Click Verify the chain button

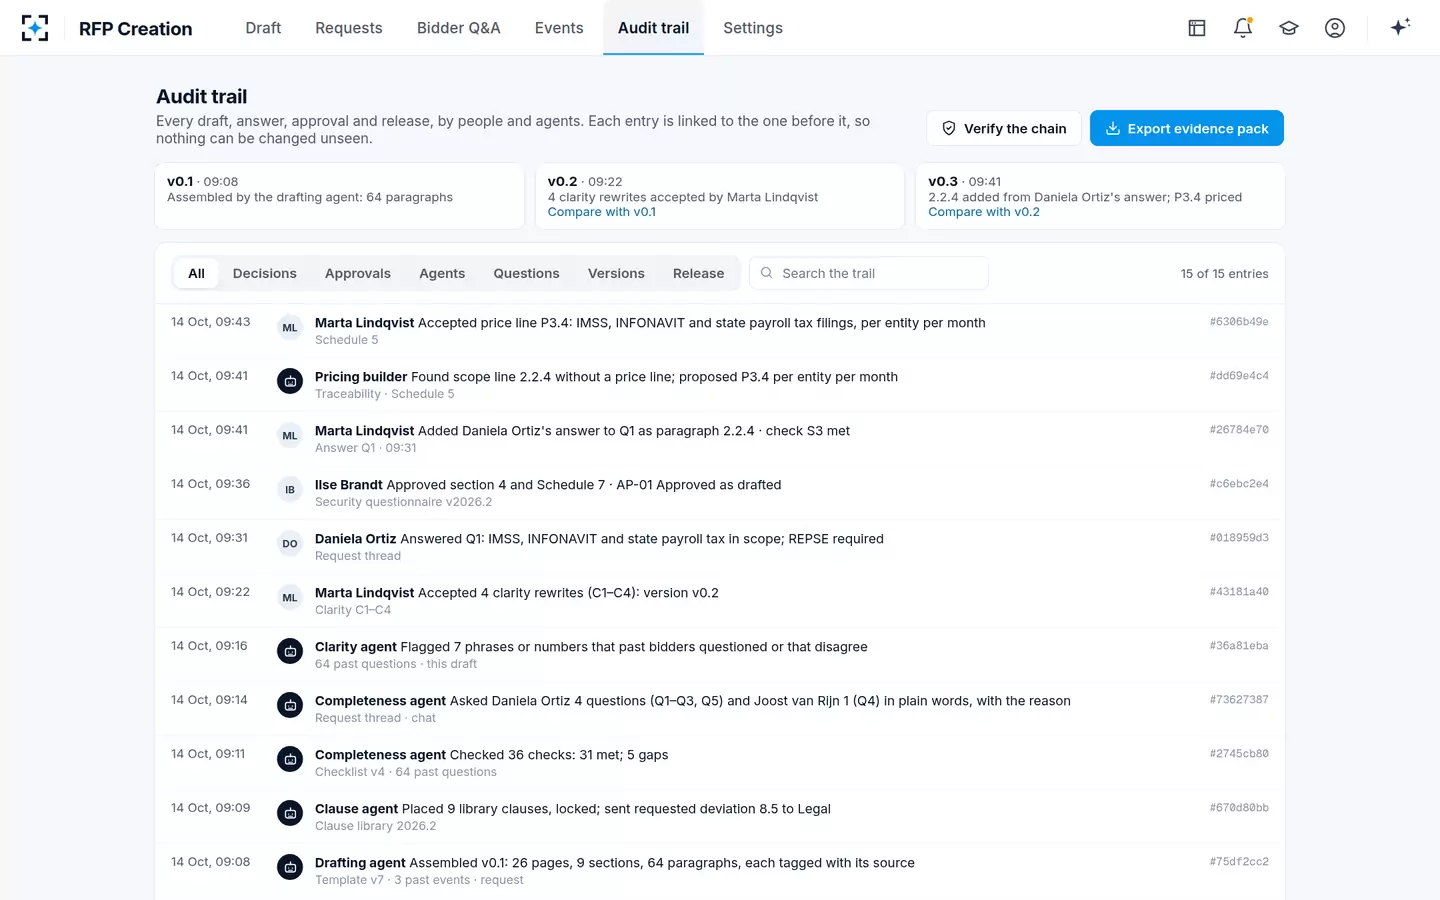tap(1004, 128)
